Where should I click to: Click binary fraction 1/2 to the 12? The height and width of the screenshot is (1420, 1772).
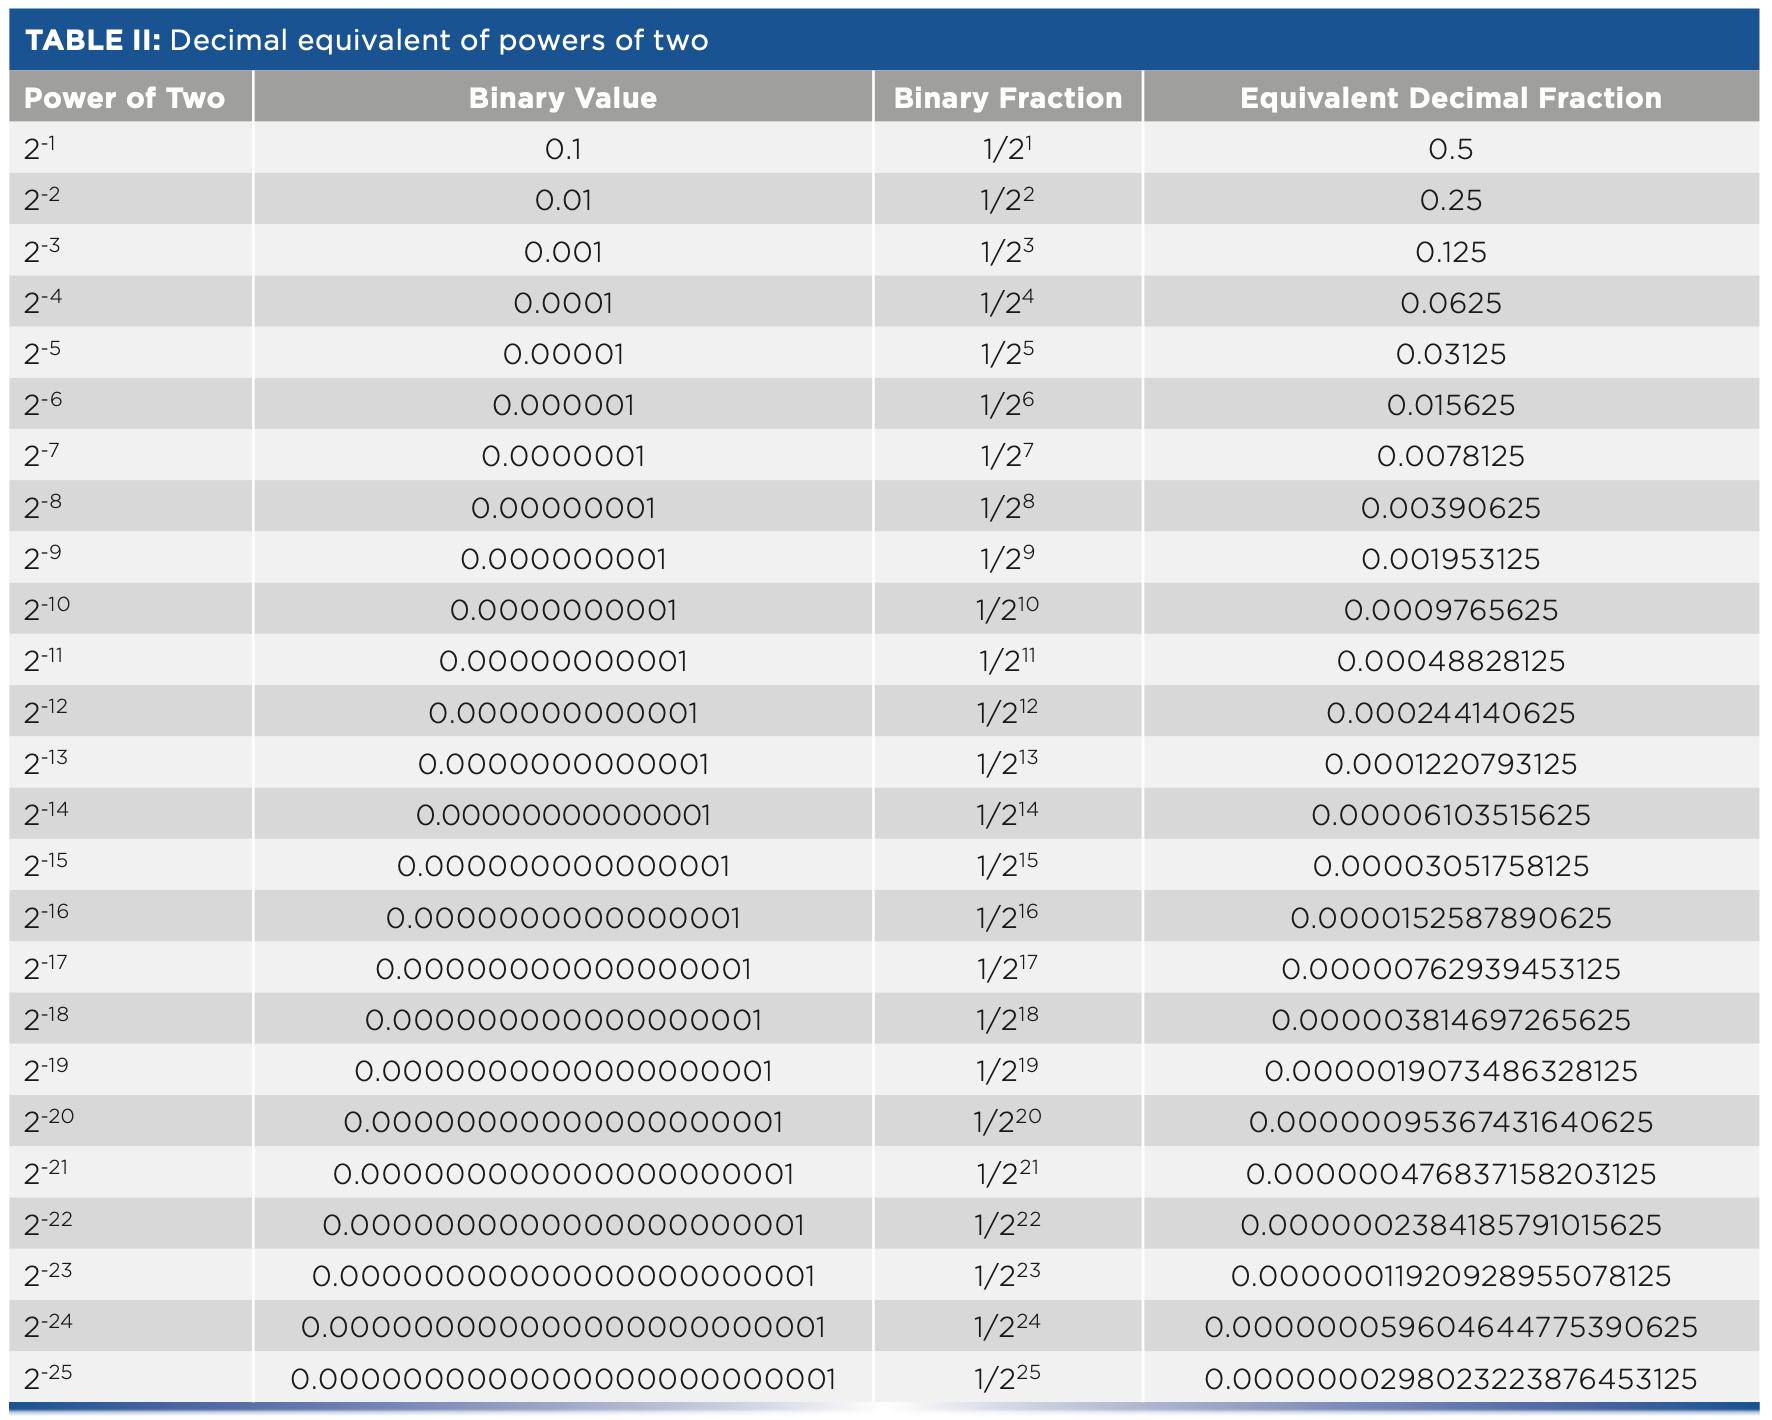1007,712
